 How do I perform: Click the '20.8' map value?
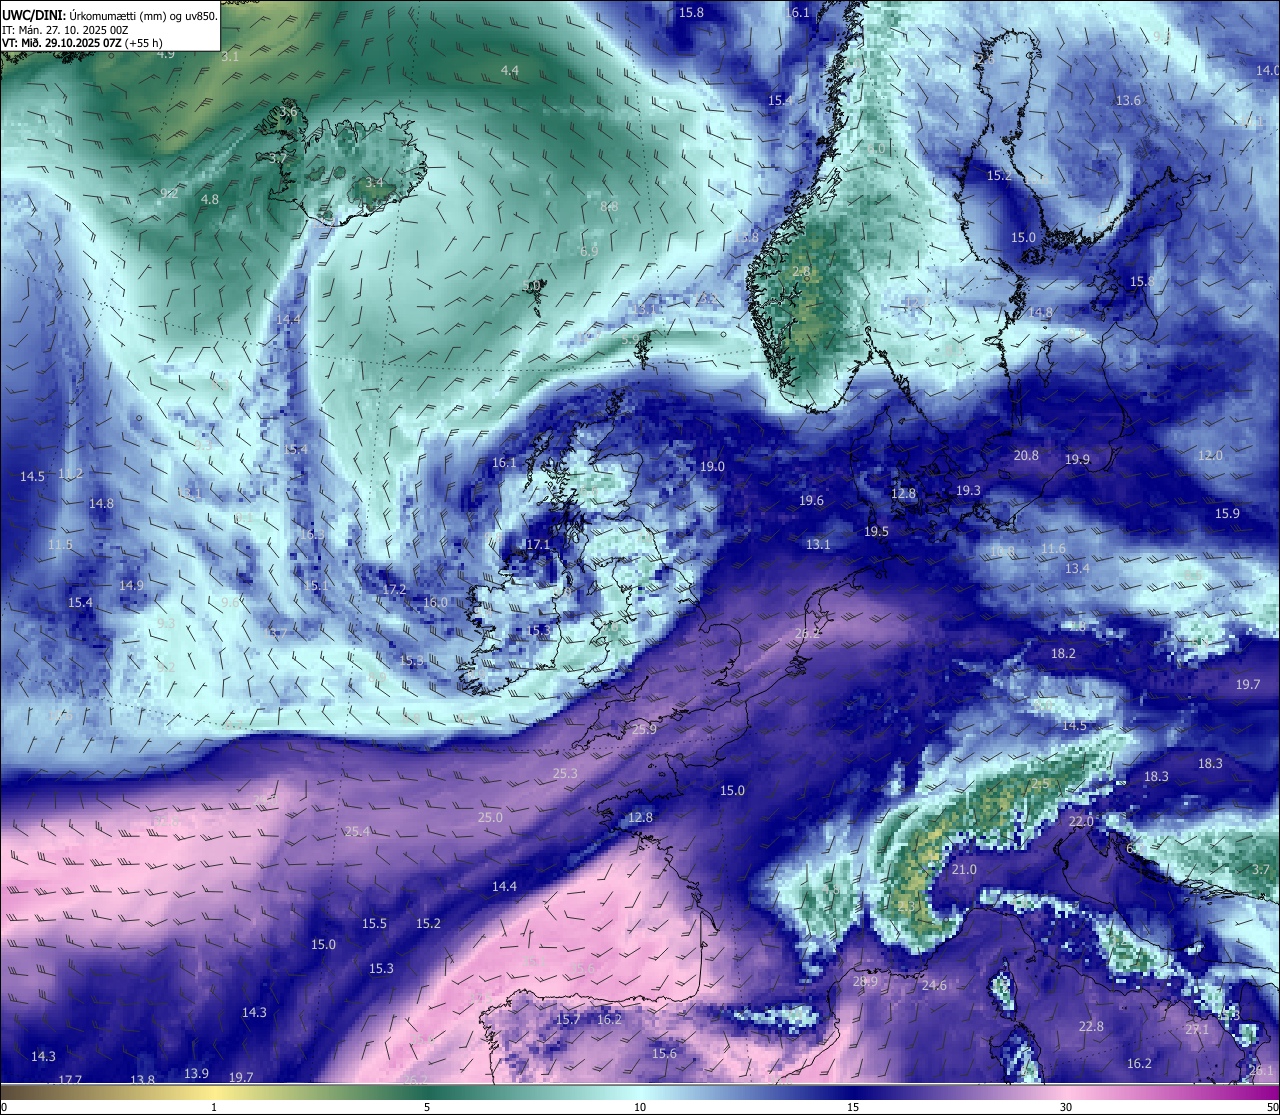click(x=1026, y=454)
